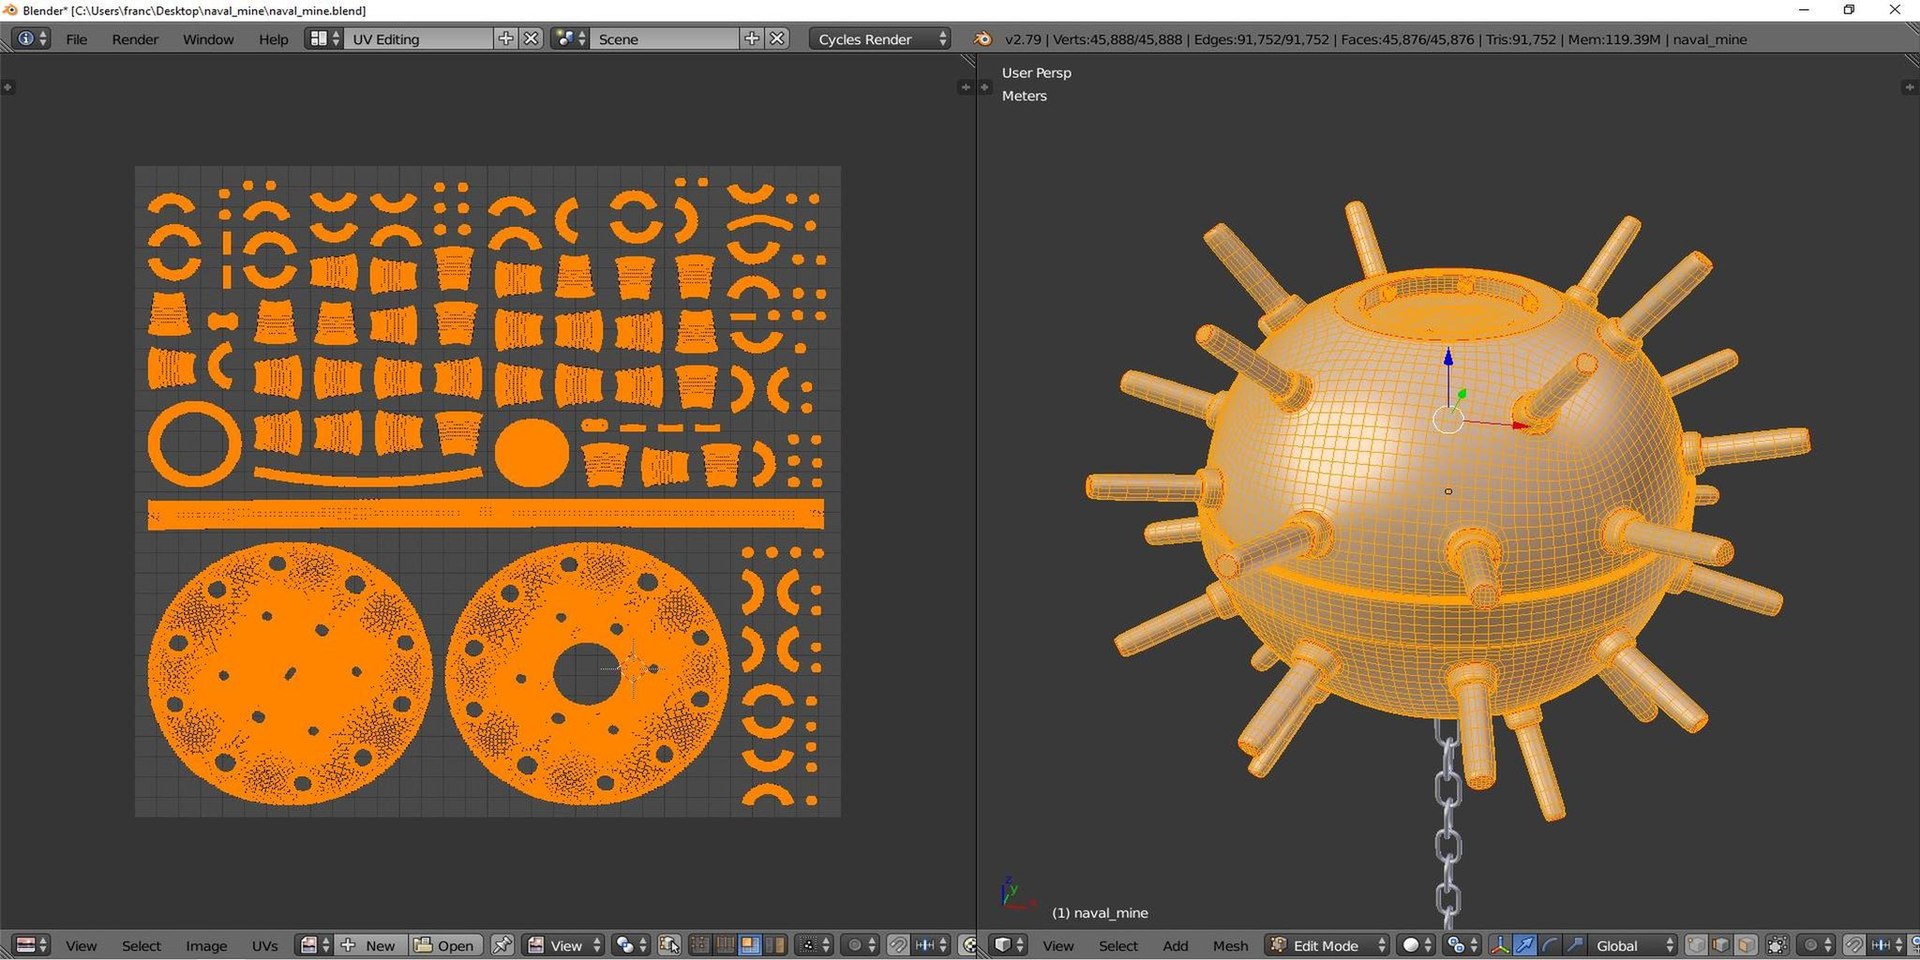Open the UV editor Select menu
Screen dimensions: 1920x960
pyautogui.click(x=141, y=946)
